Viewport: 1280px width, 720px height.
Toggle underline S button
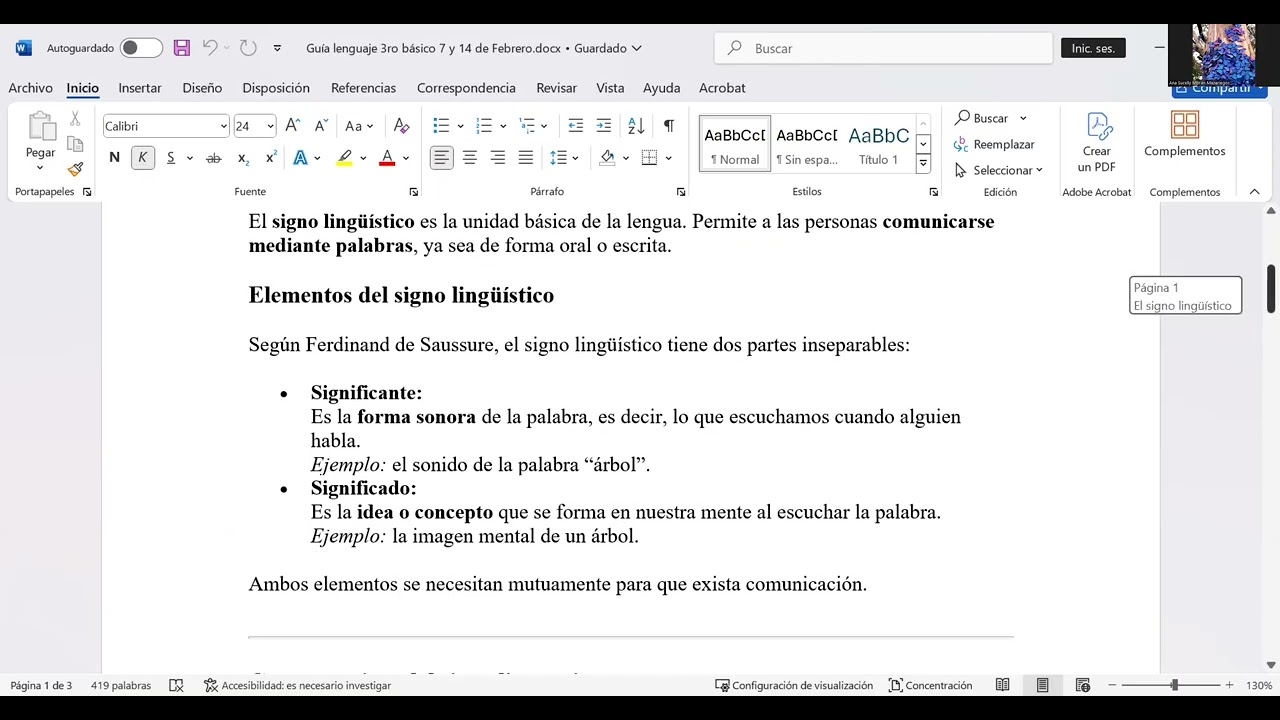[x=171, y=158]
